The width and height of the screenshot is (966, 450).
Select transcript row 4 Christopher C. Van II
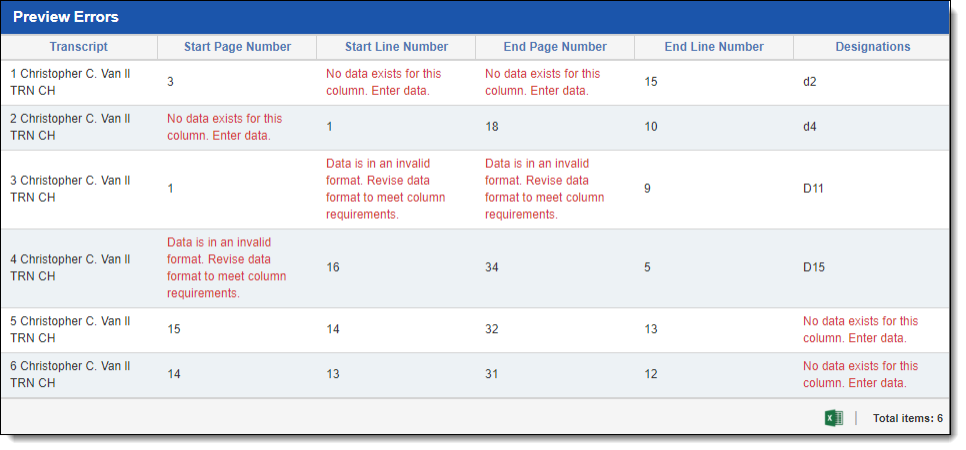pos(70,268)
